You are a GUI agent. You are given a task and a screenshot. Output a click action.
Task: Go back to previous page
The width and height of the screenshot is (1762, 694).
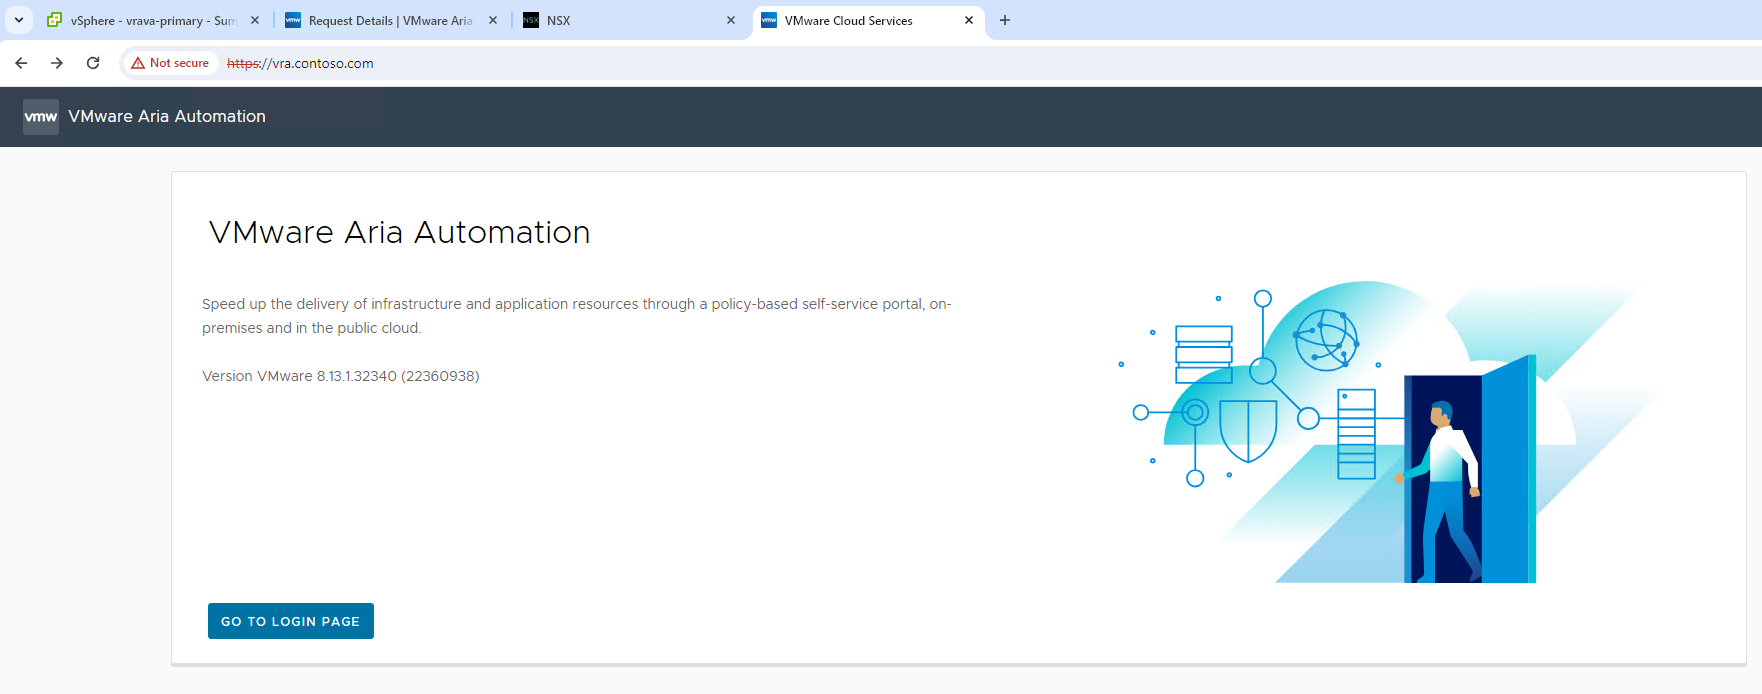(21, 63)
